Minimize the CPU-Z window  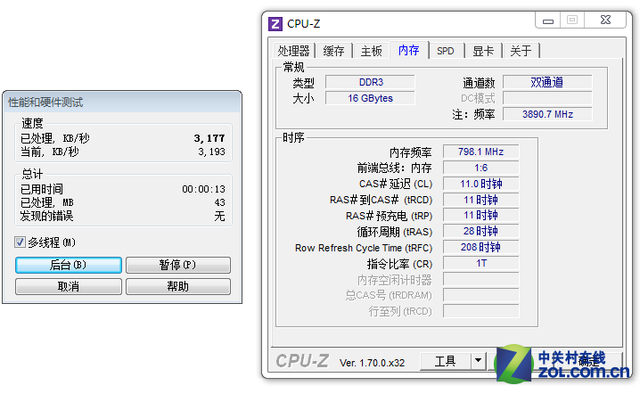548,20
